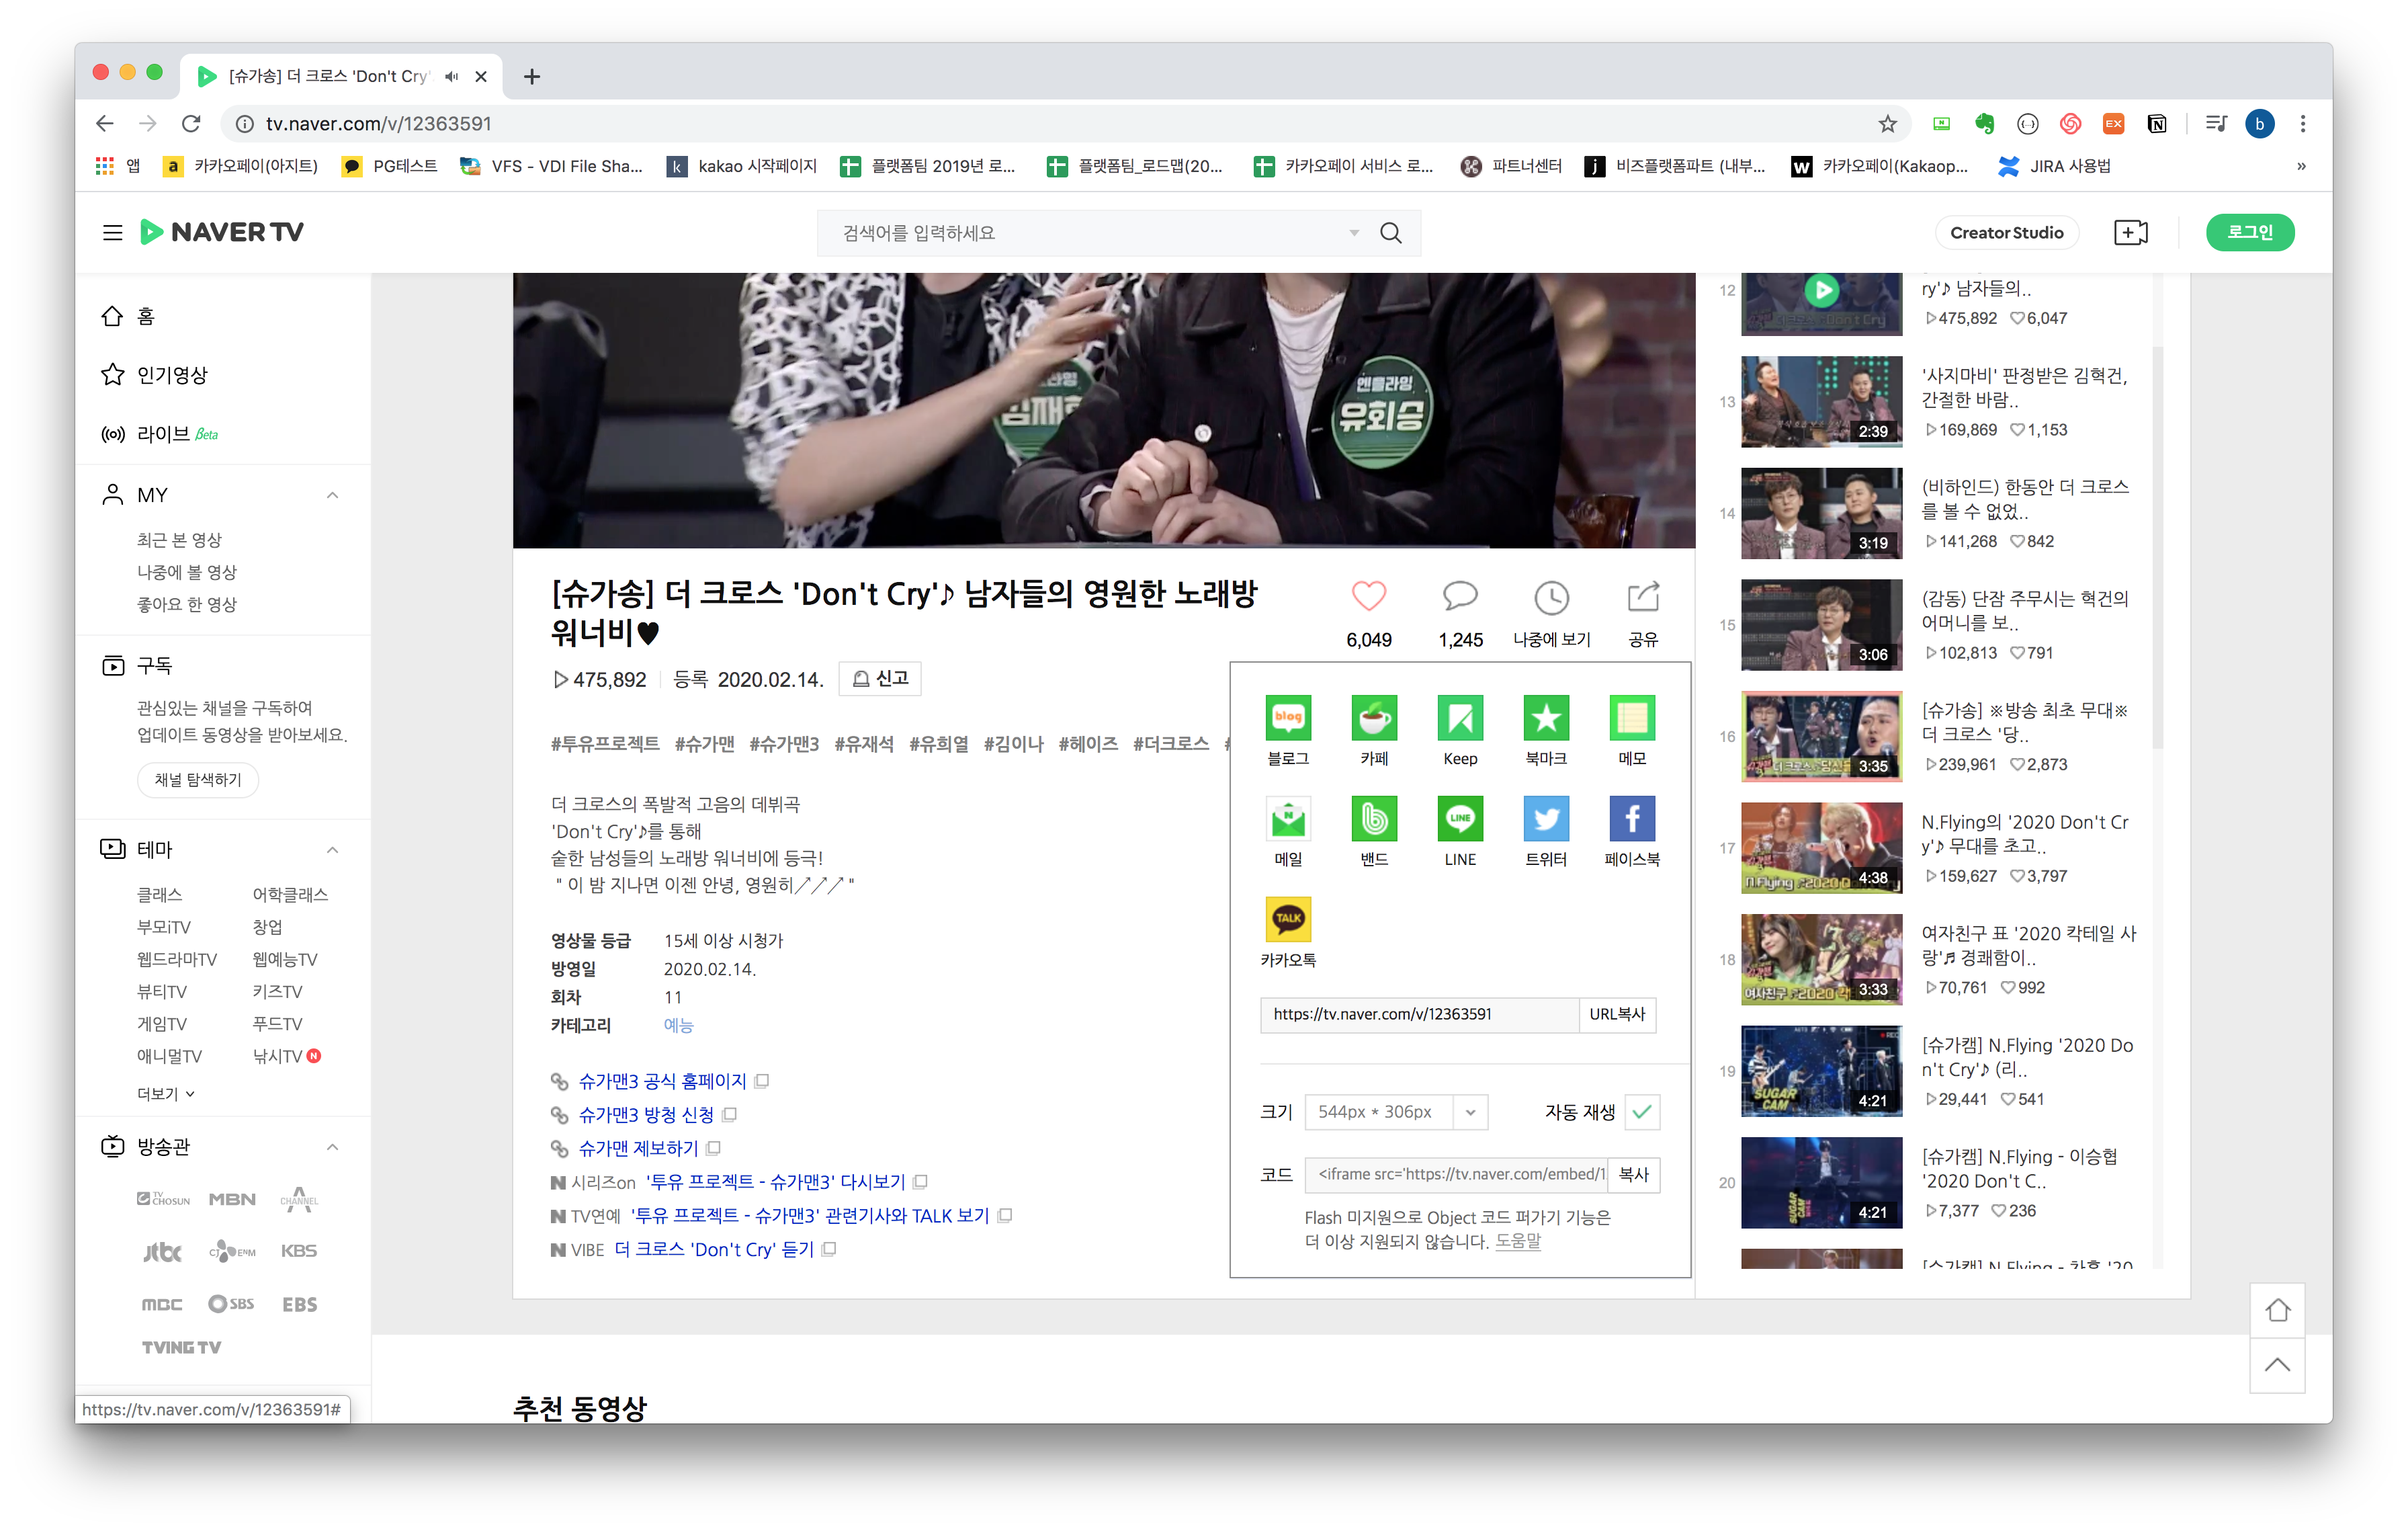
Task: Share to KakaoTalk icon
Action: [x=1288, y=919]
